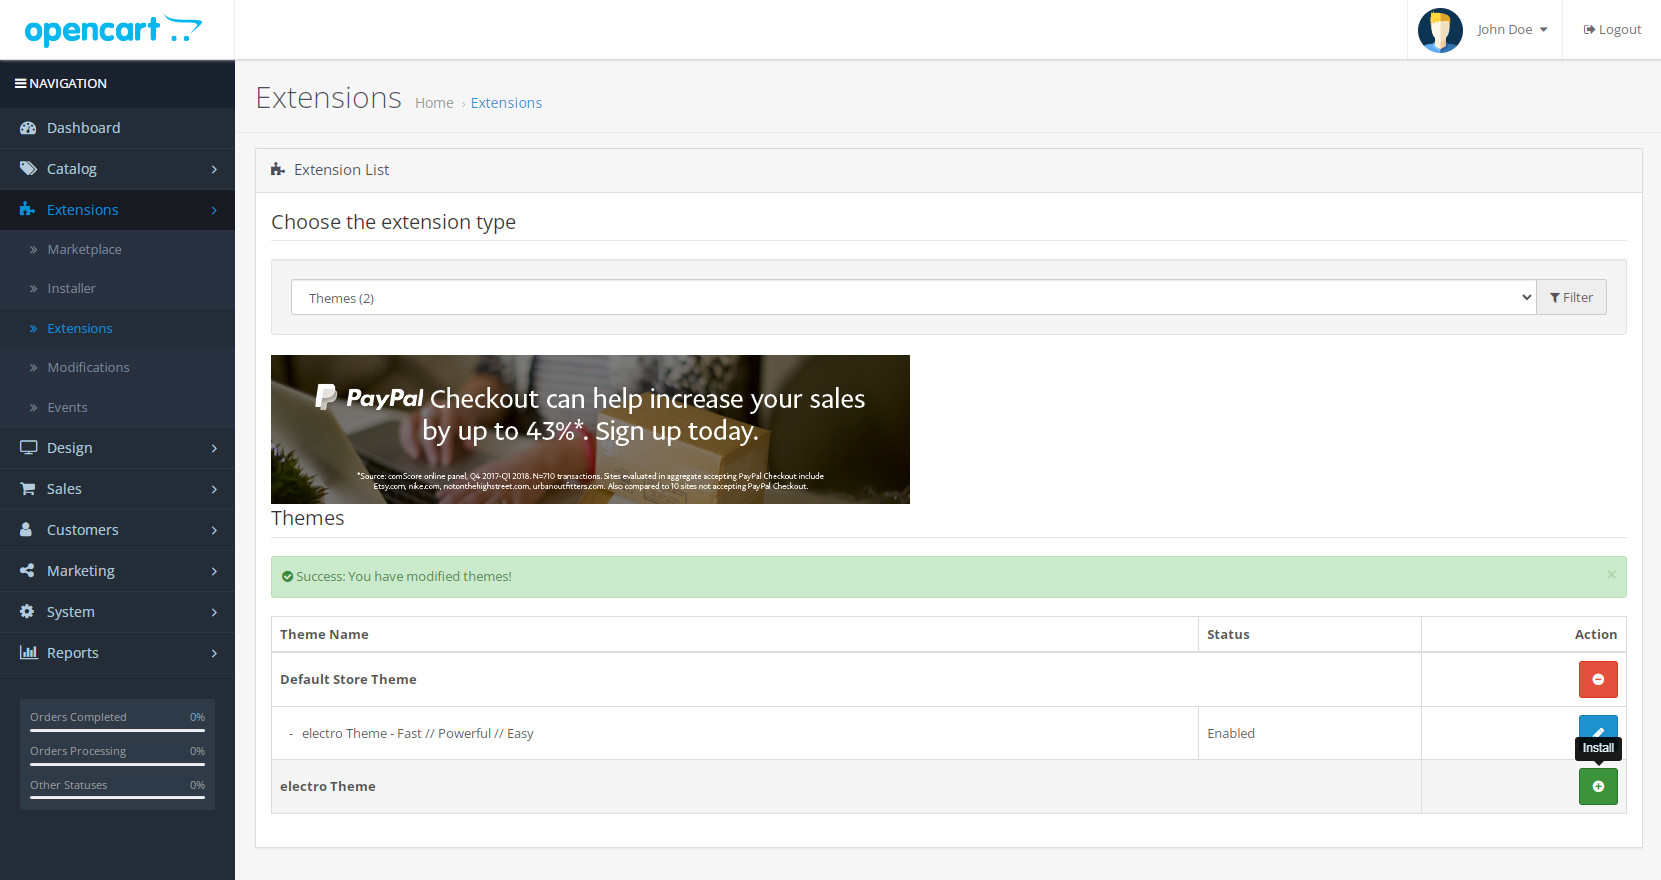Screen dimensions: 1661x880
Task: Click the puzzle icon beside Extension List
Action: coord(278,170)
